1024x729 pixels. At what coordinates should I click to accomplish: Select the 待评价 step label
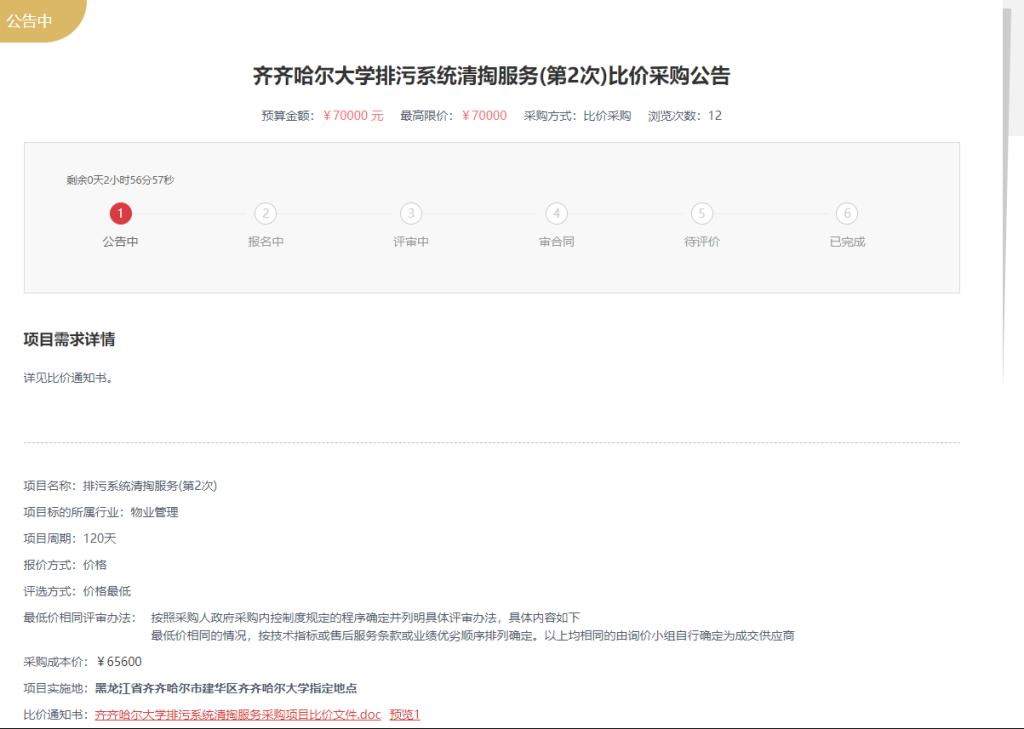[x=702, y=242]
